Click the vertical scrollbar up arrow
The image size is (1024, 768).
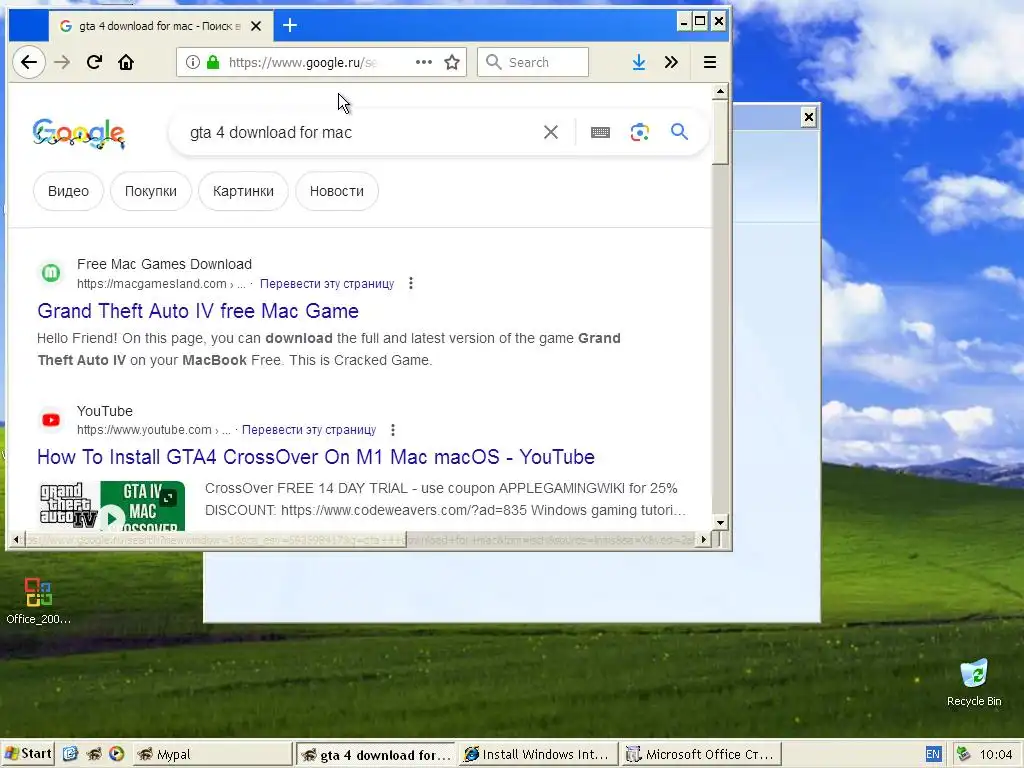pyautogui.click(x=720, y=91)
